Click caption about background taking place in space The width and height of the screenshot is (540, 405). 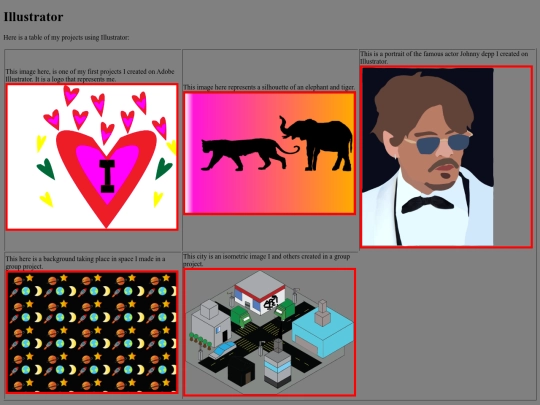pyautogui.click(x=85, y=262)
